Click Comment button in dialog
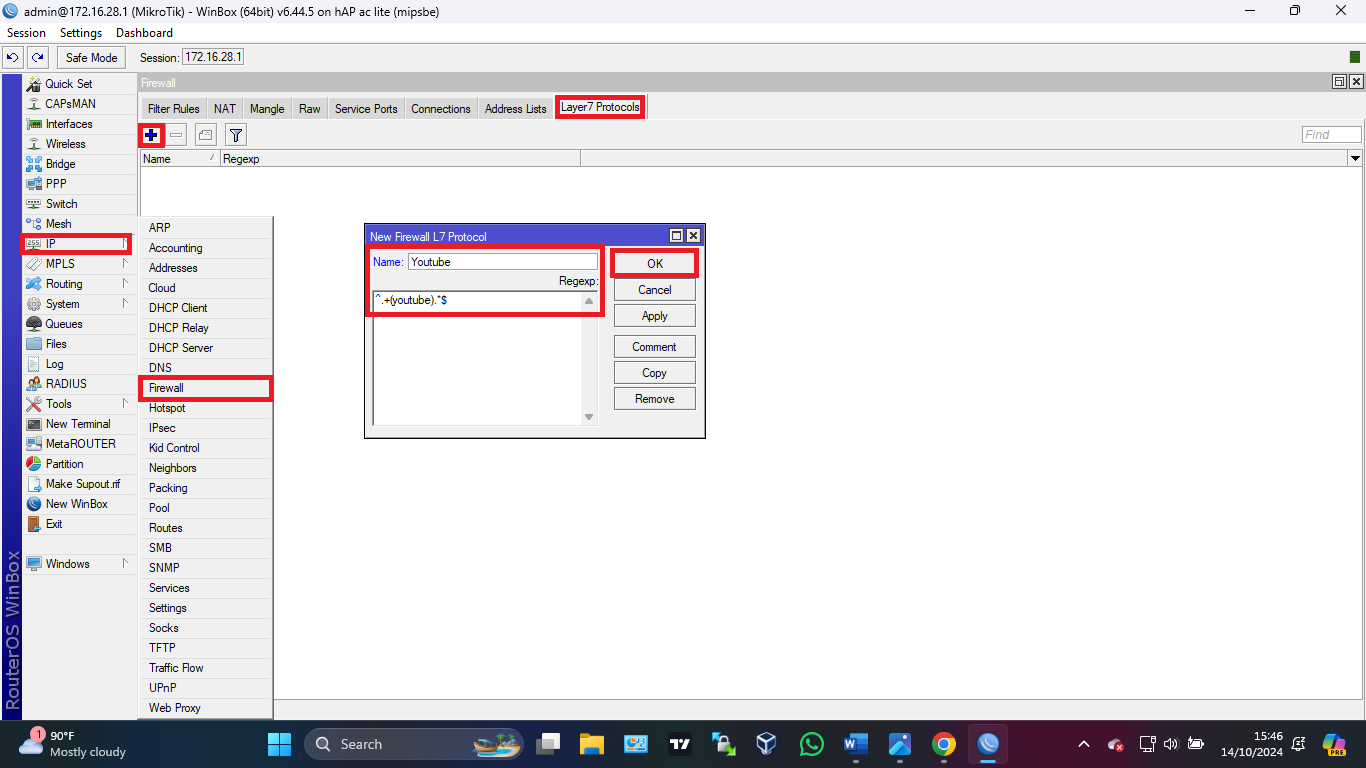 click(655, 346)
